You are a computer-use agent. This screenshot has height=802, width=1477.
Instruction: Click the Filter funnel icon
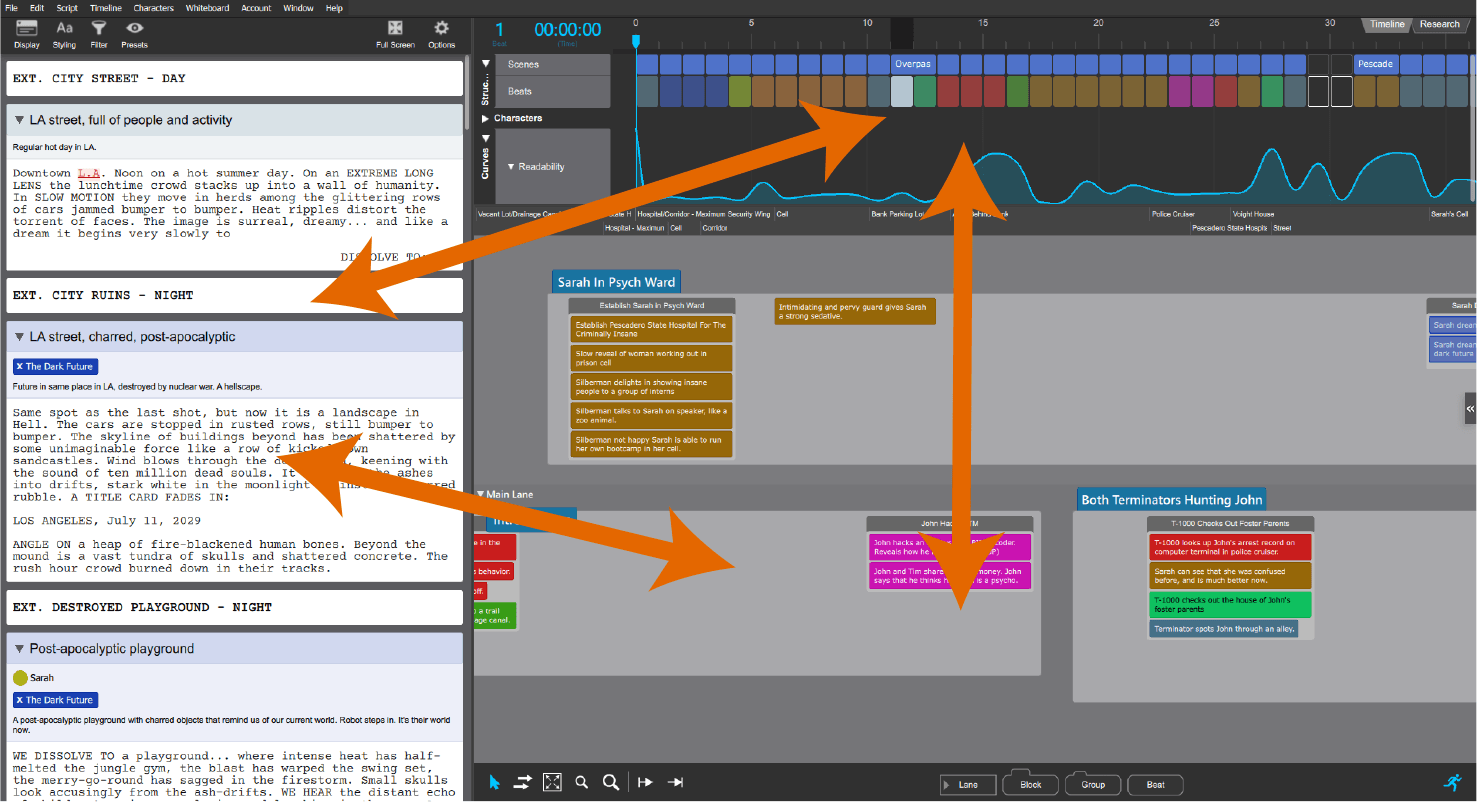98,28
